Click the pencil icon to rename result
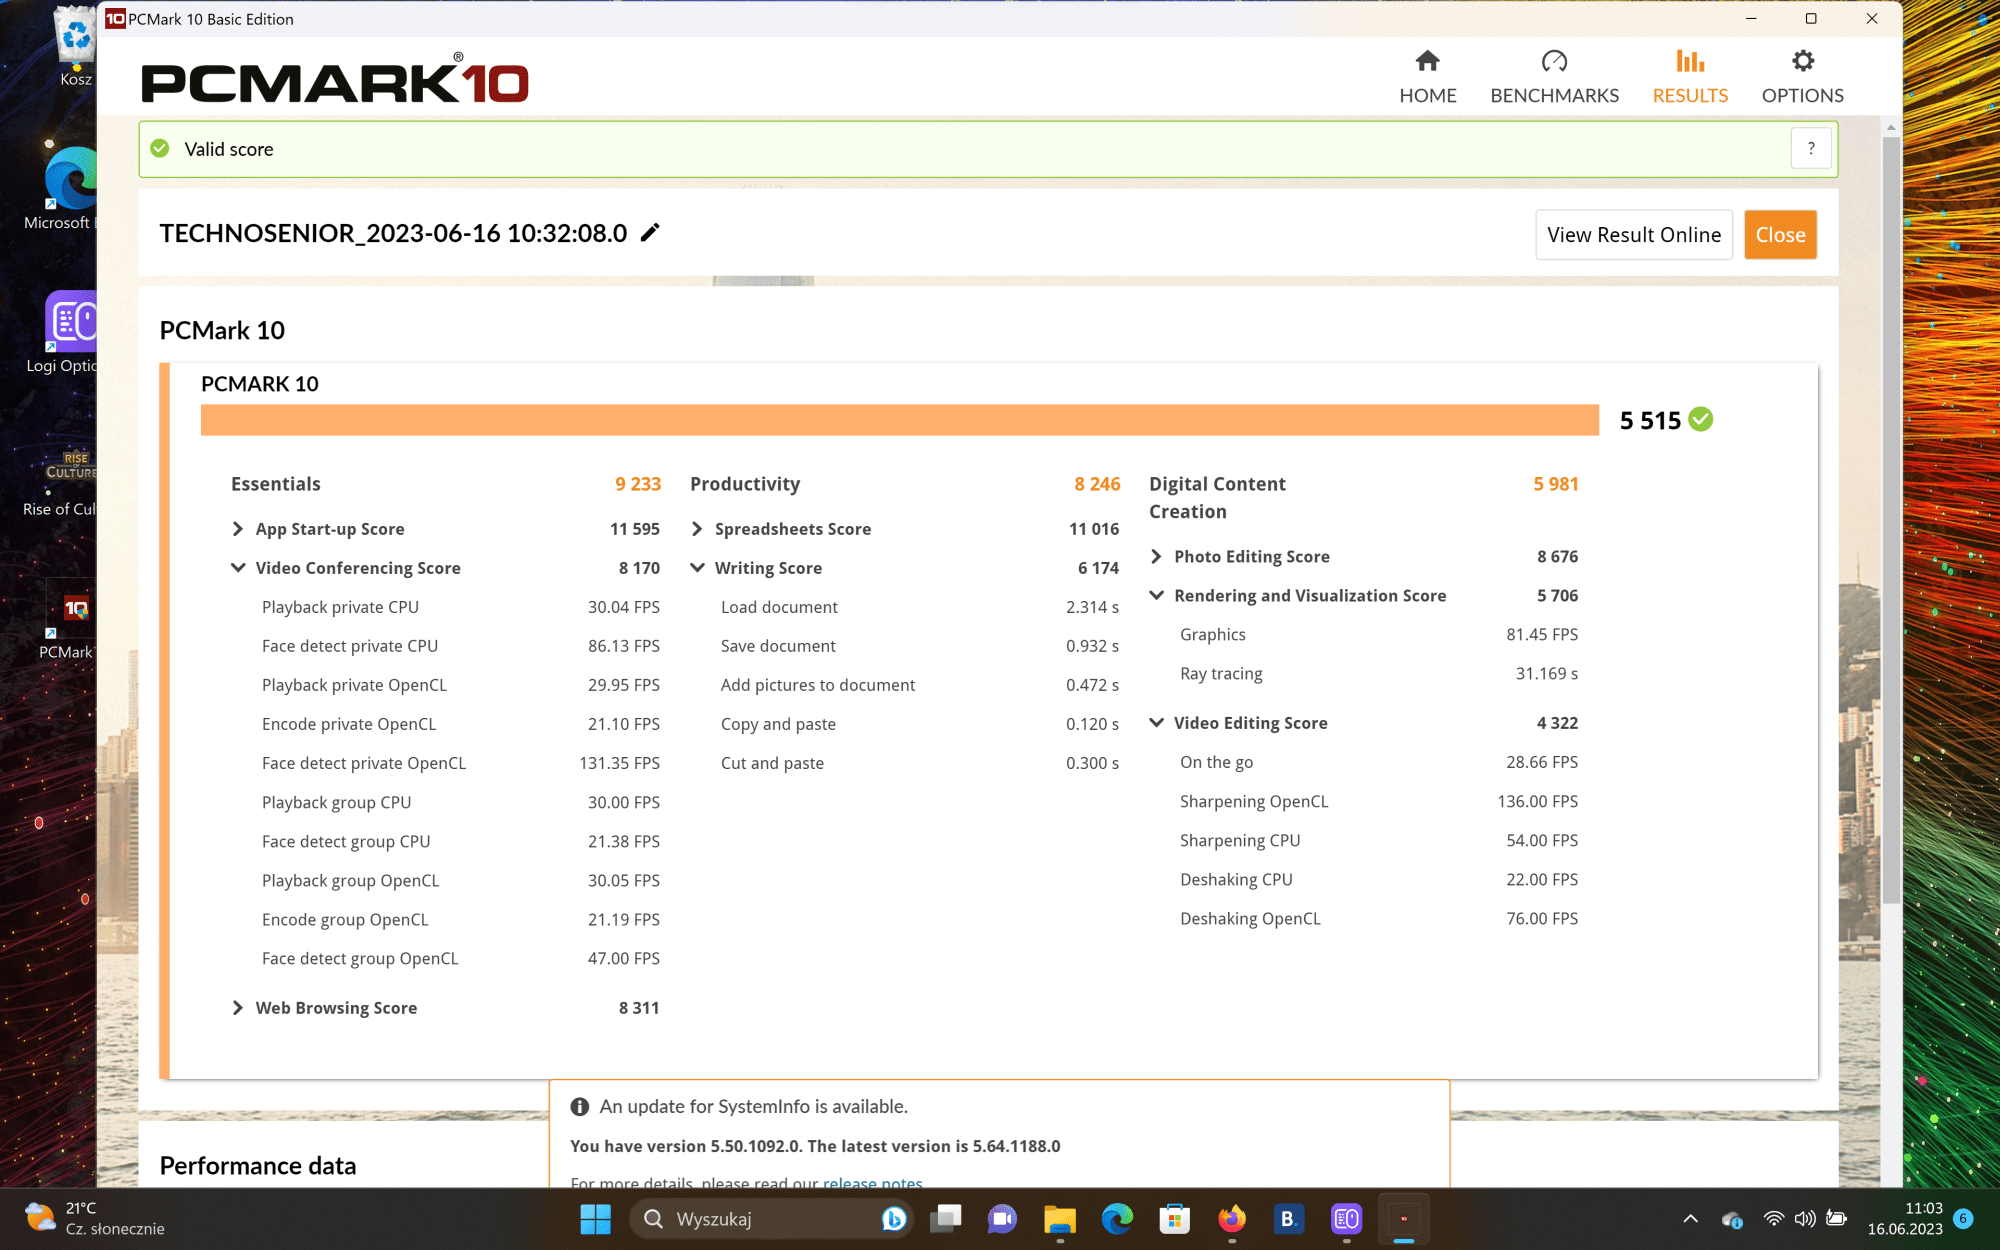 point(650,232)
